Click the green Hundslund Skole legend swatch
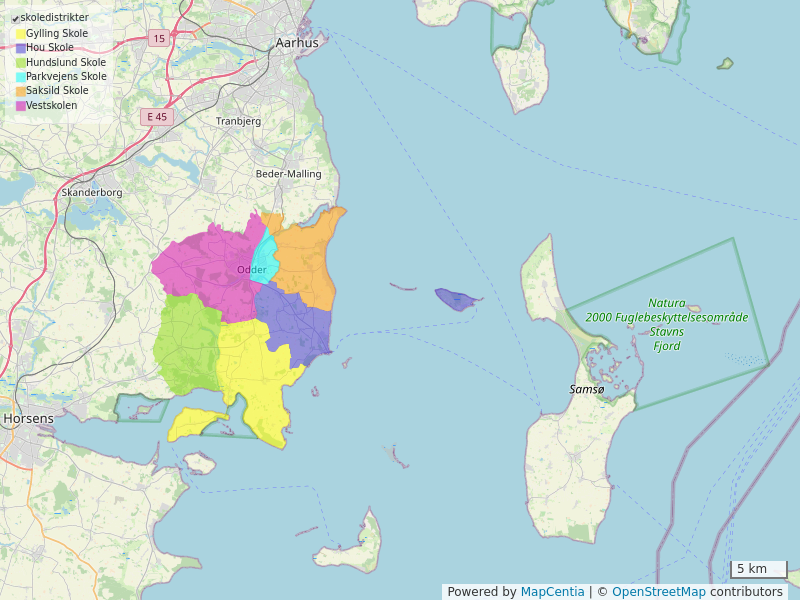The height and width of the screenshot is (600, 800). 21,62
